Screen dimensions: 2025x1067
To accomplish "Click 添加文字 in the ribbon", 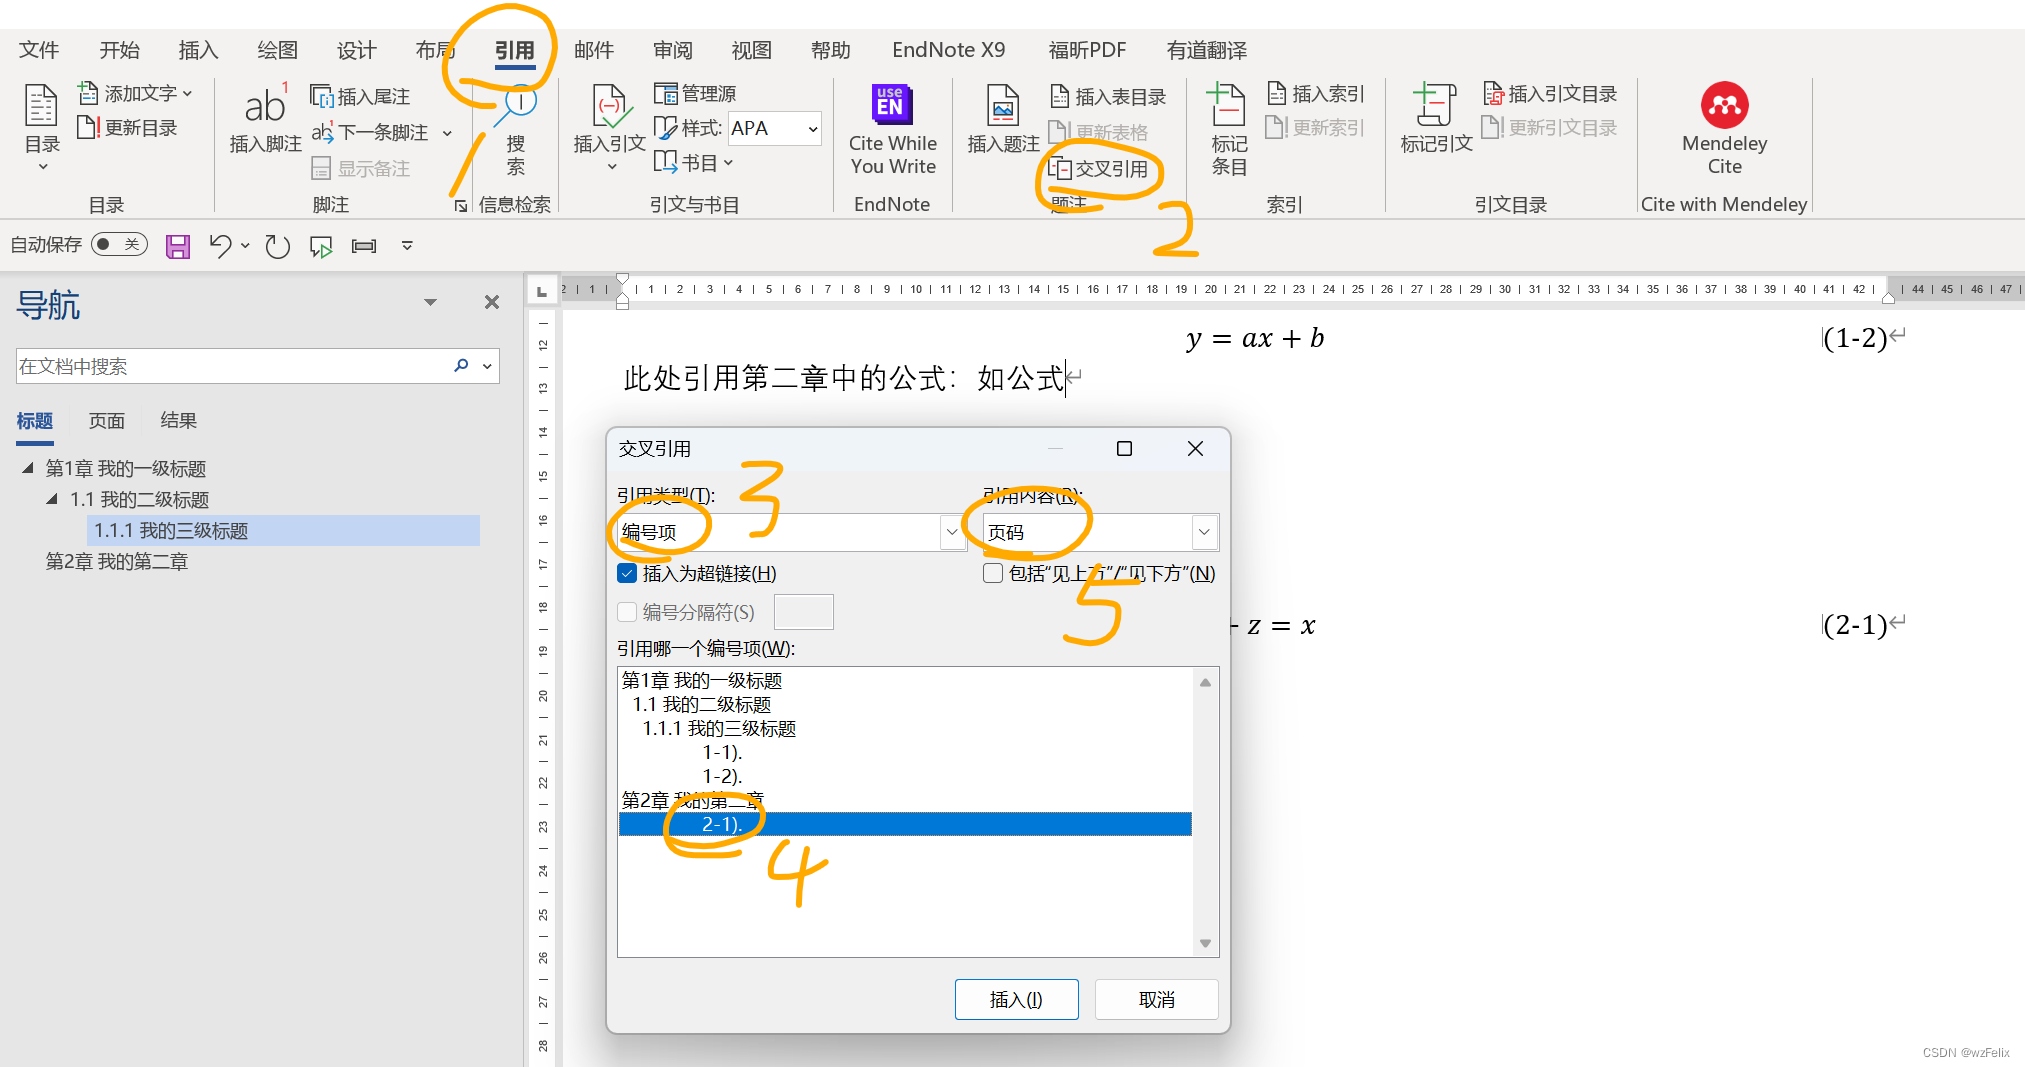I will tap(134, 93).
